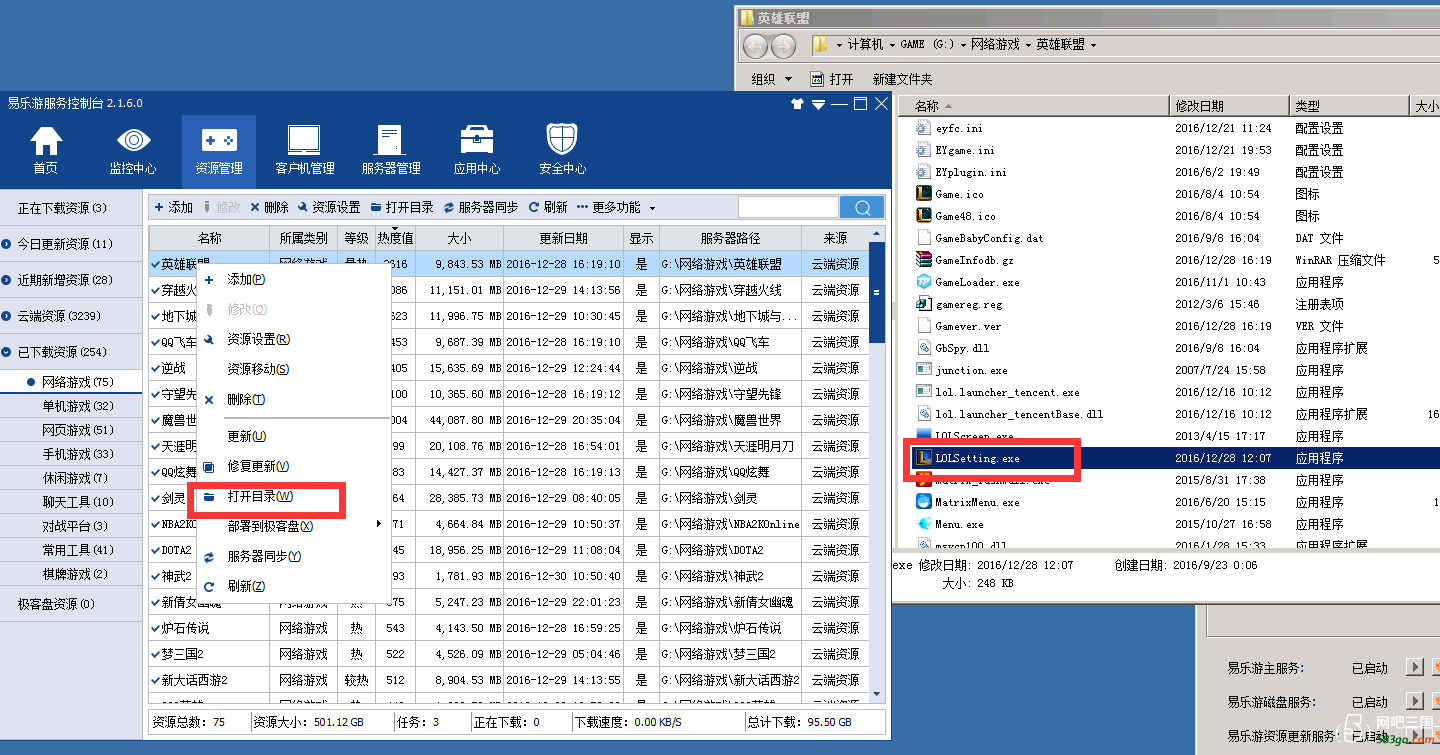
Task: Open 监控中心 eye icon
Action: [x=133, y=150]
